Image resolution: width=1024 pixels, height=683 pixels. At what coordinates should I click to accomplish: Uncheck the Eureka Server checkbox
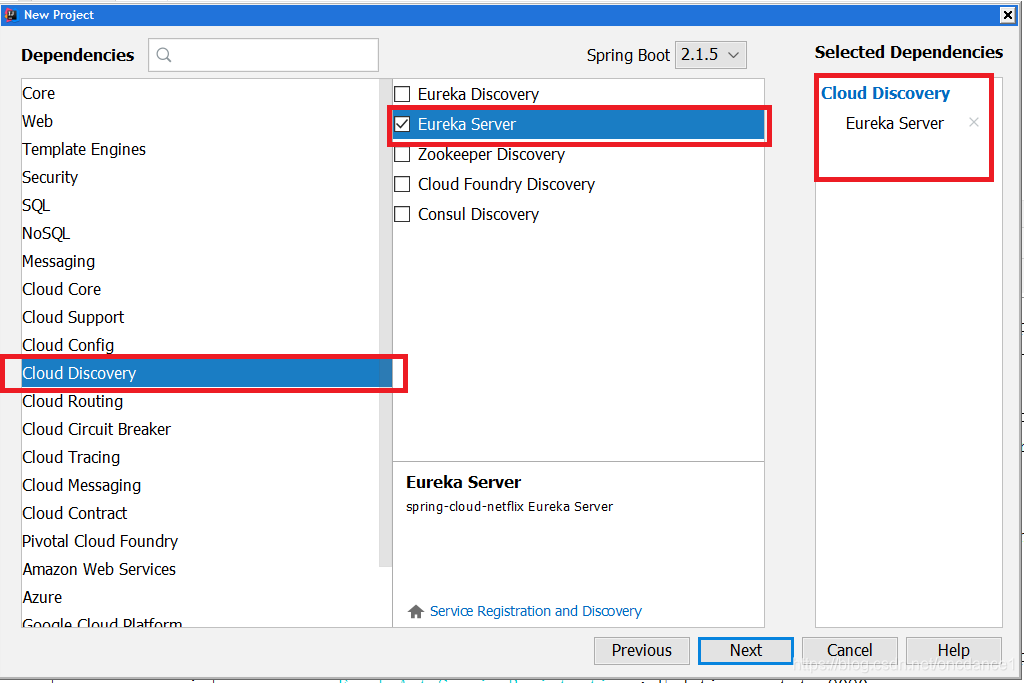click(402, 124)
